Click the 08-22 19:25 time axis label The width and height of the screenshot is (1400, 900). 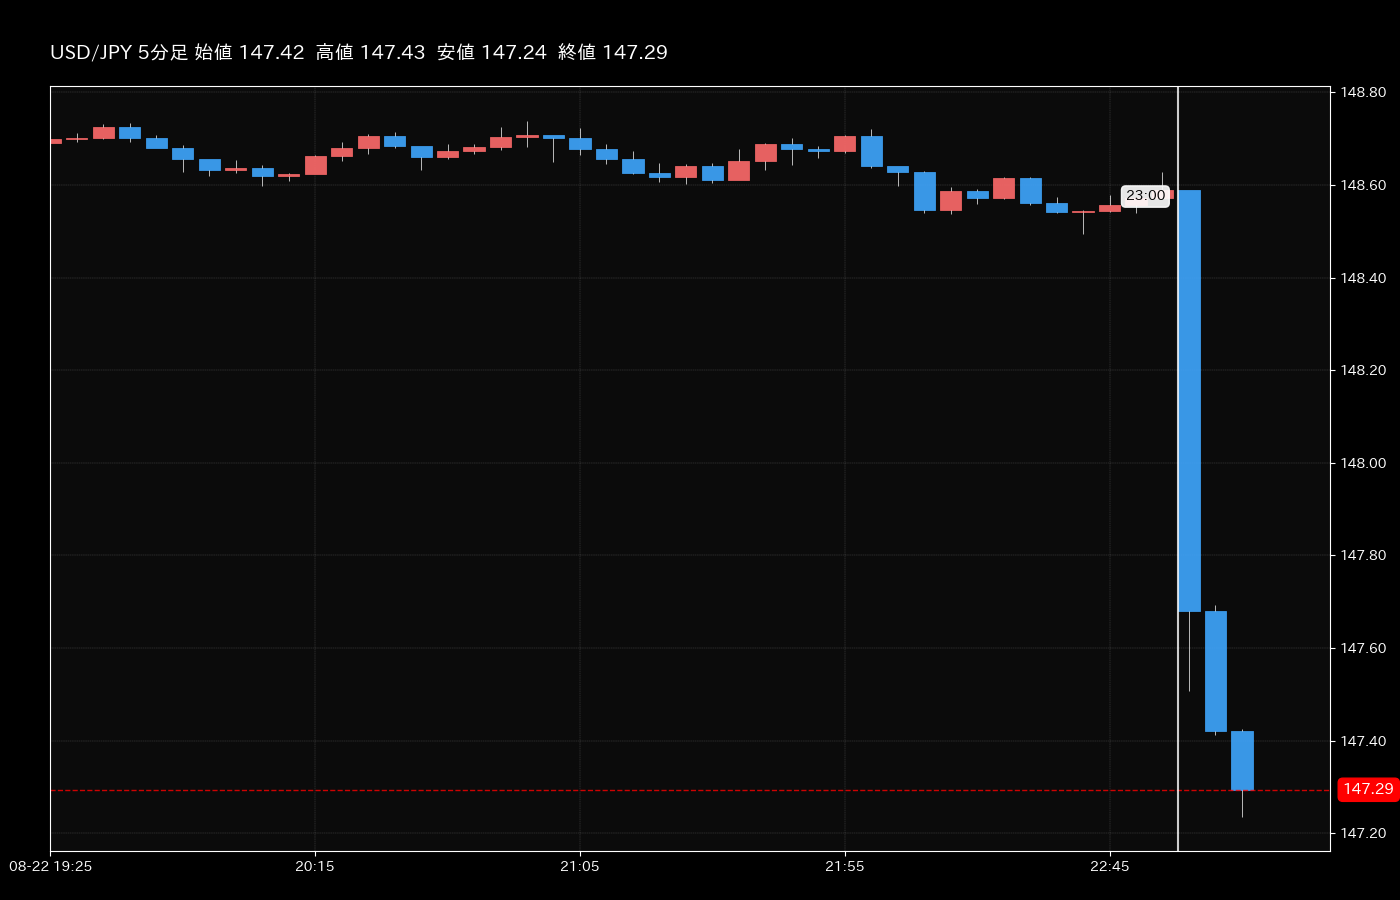[51, 866]
